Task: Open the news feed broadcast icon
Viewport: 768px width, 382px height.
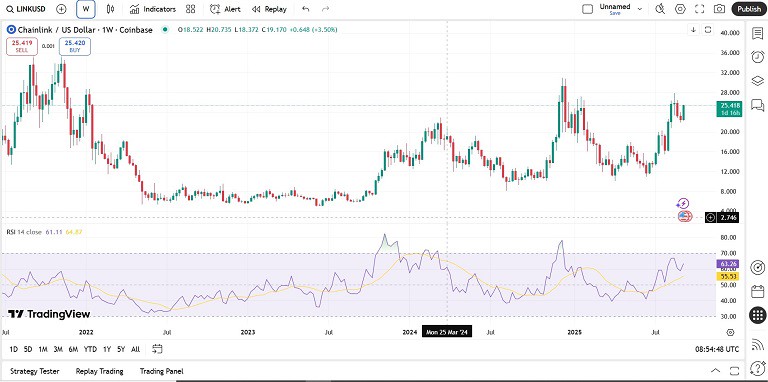Action: 758,344
